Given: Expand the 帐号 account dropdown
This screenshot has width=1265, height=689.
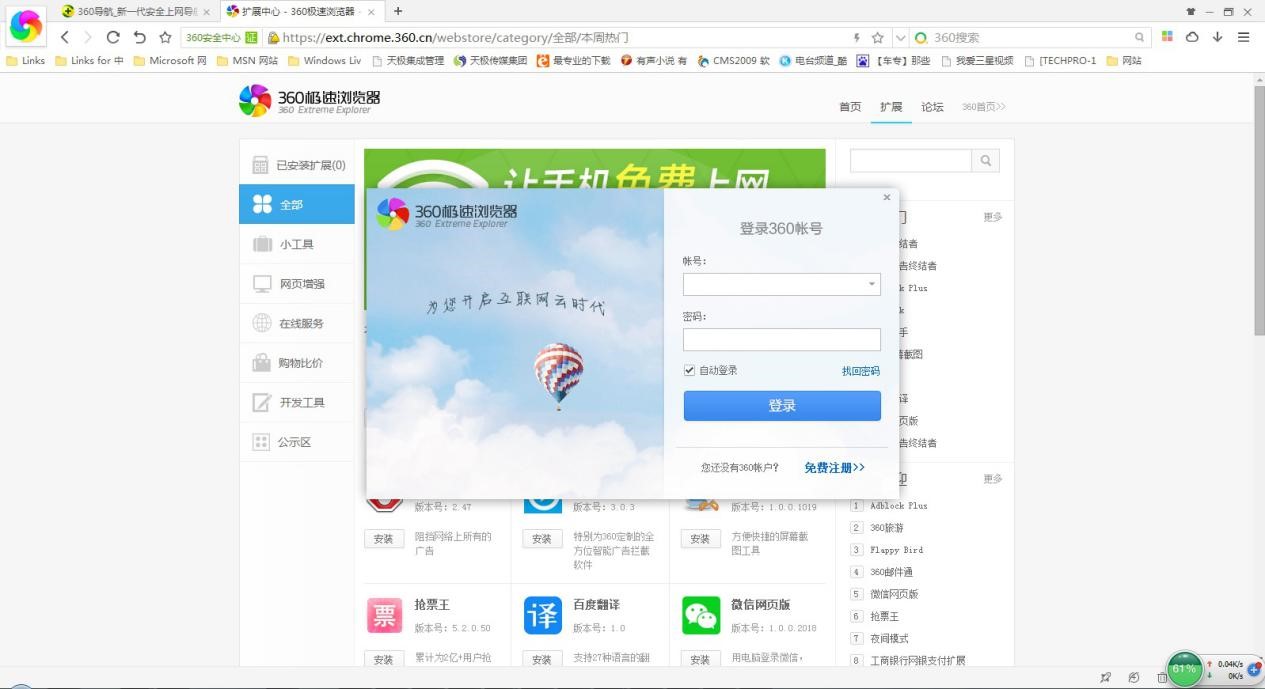Looking at the screenshot, I should 871,285.
